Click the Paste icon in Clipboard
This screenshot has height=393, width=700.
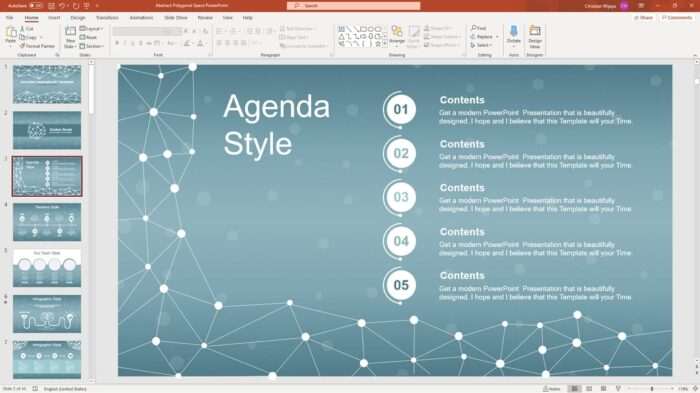pos(11,36)
